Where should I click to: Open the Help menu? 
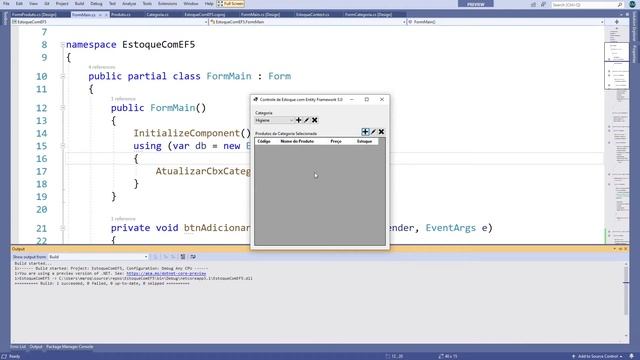click(x=209, y=4)
